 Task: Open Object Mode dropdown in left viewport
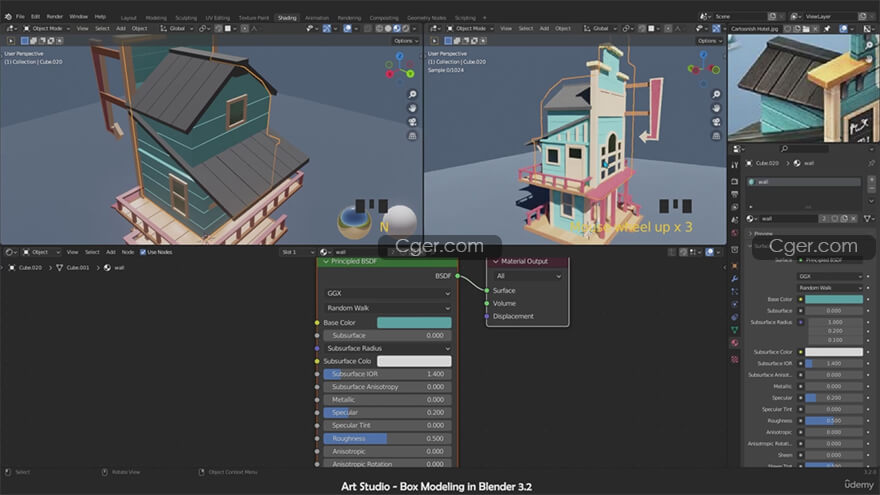[47, 29]
